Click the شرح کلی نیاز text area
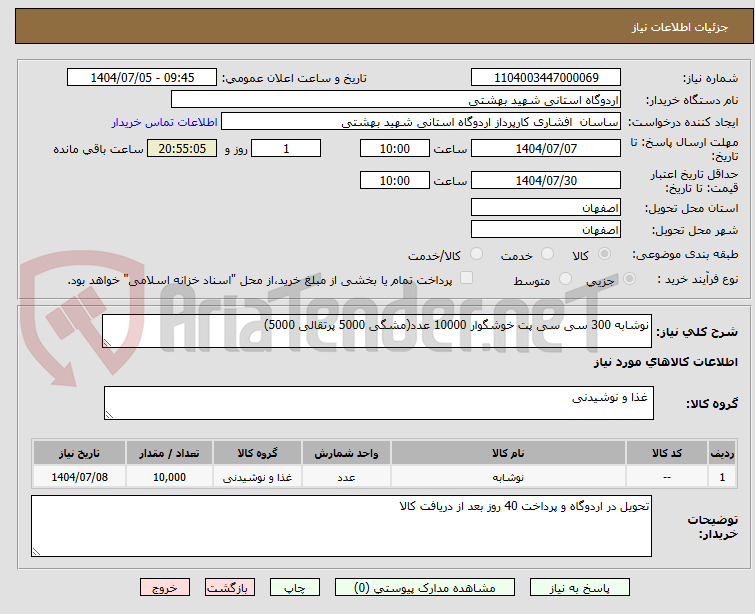This screenshot has height=614, width=755. click(377, 331)
